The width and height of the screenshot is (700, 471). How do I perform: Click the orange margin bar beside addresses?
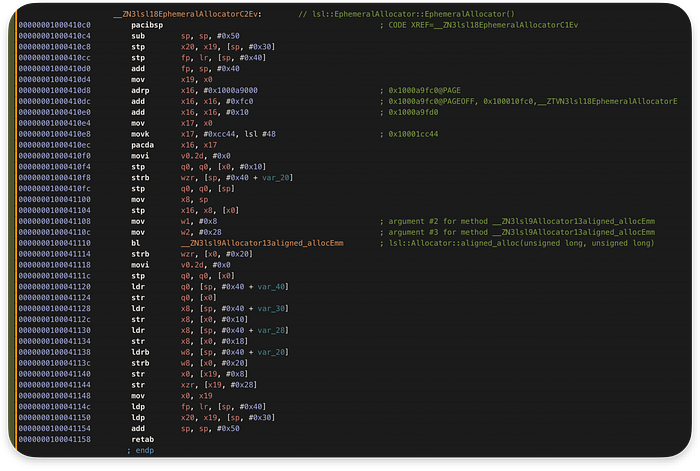pos(16,230)
